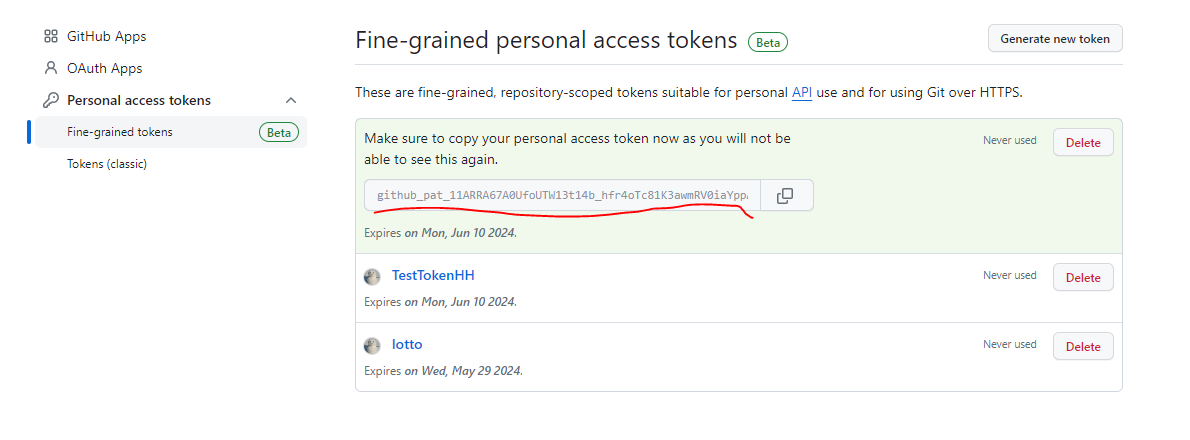This screenshot has width=1190, height=440.
Task: Delete the newly created token
Action: click(x=1083, y=143)
